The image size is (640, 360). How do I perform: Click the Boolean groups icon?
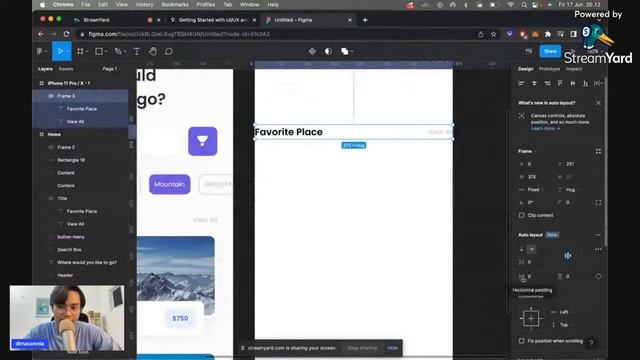pyautogui.click(x=344, y=51)
